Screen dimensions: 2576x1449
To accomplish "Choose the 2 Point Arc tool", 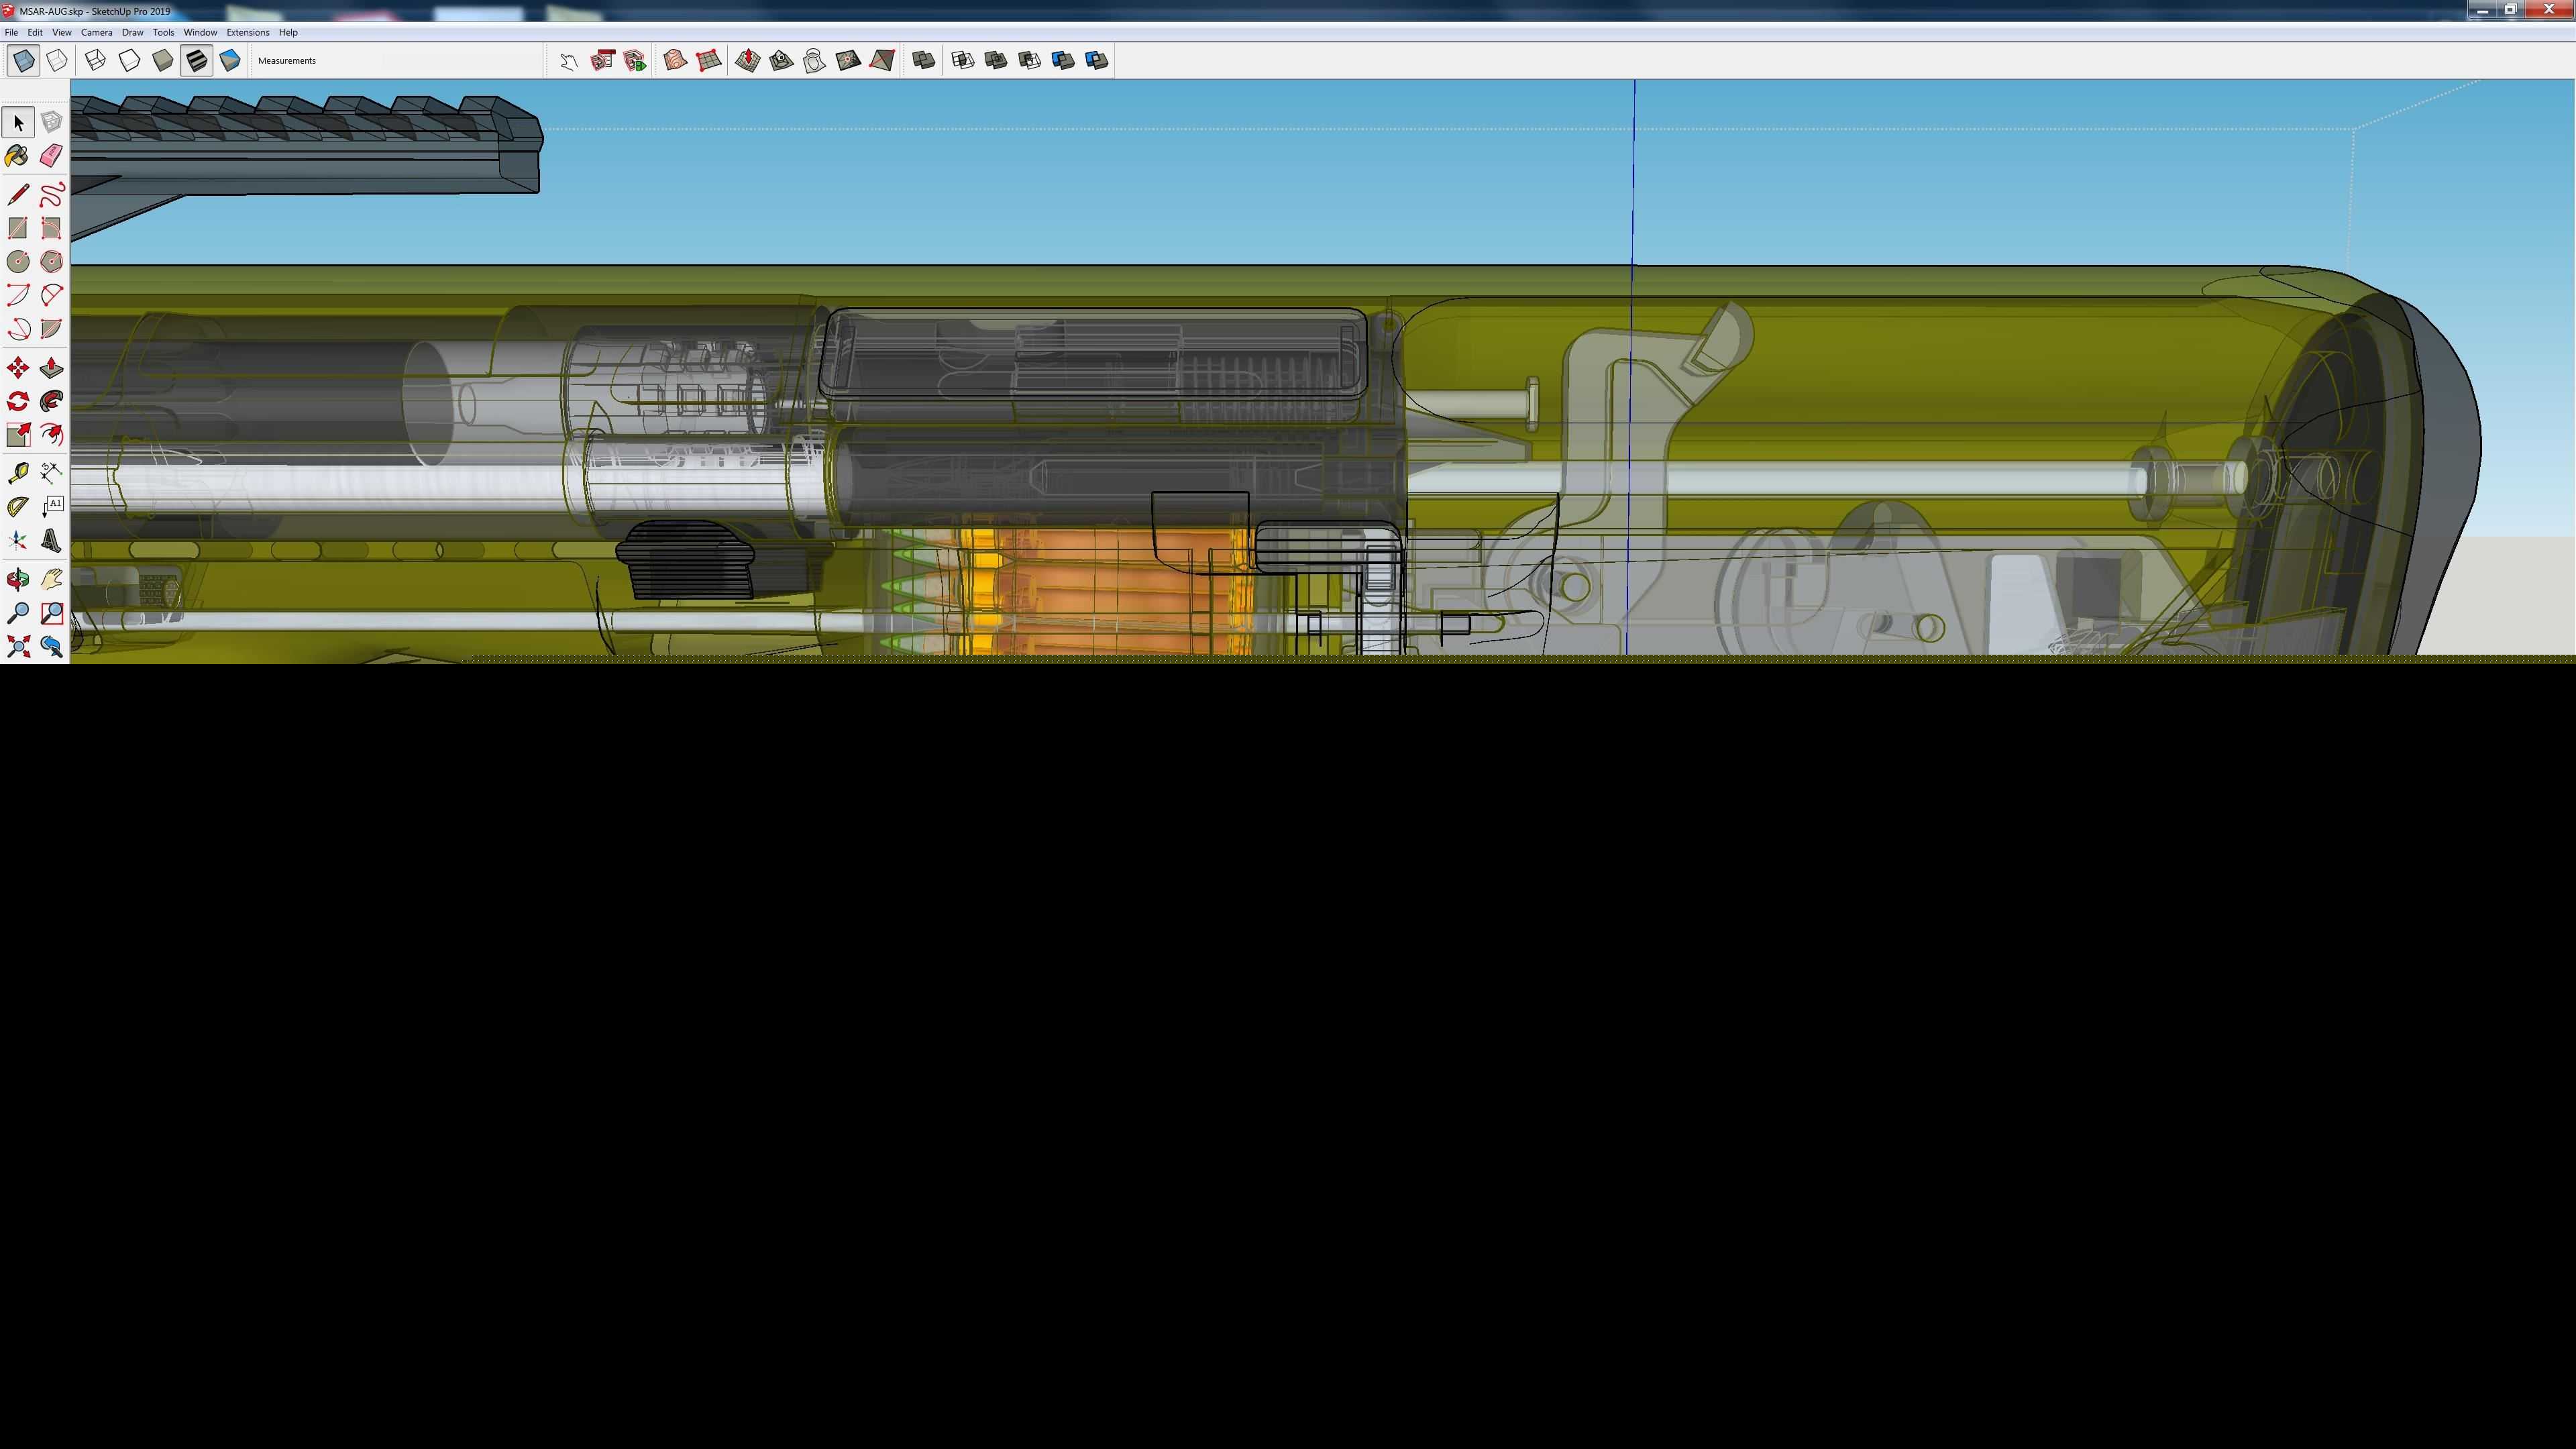I will (52, 295).
